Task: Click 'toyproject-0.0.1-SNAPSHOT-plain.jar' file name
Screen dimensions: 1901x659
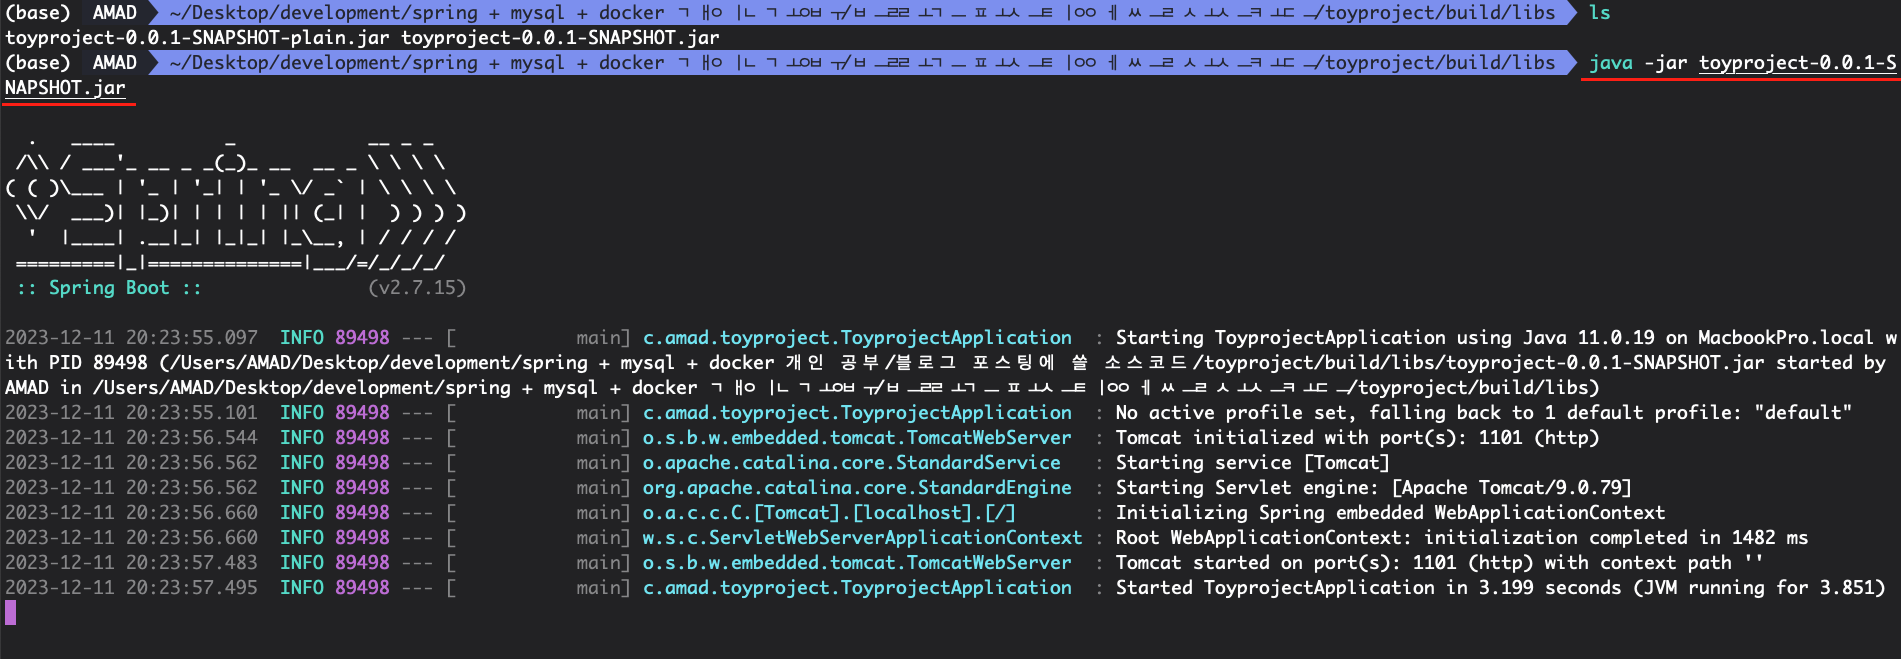Action: tap(198, 38)
